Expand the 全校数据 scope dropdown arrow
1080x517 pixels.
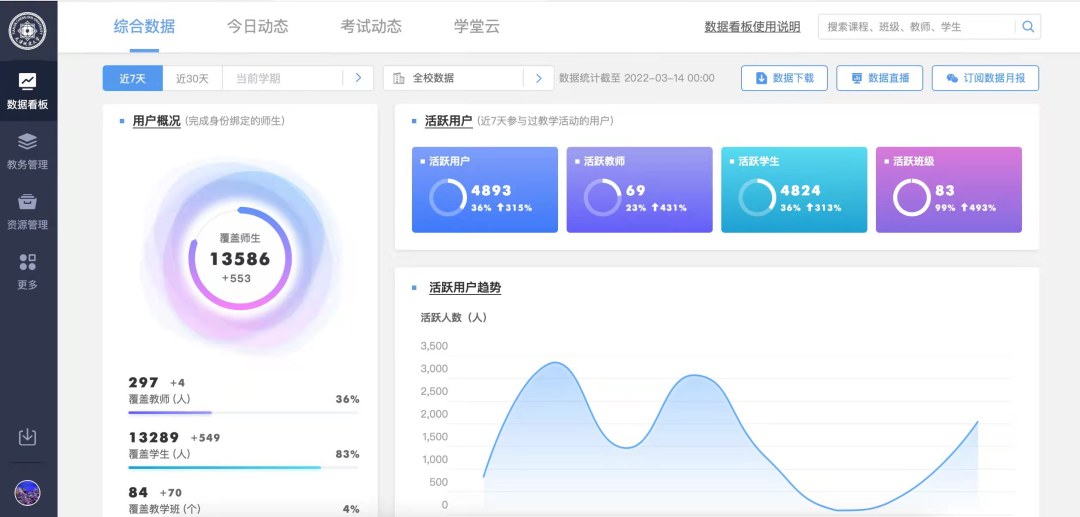pyautogui.click(x=539, y=78)
